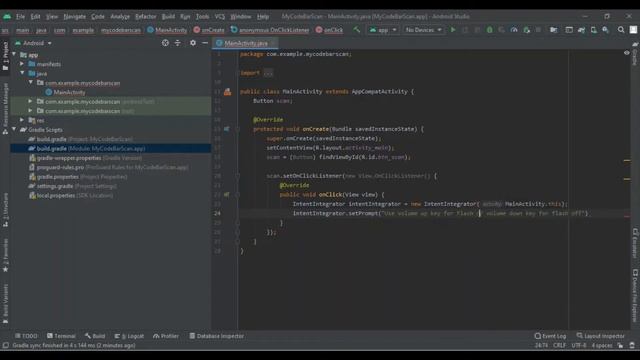Click override gutter icon beside onClick
This screenshot has height=360, width=640.
point(227,195)
